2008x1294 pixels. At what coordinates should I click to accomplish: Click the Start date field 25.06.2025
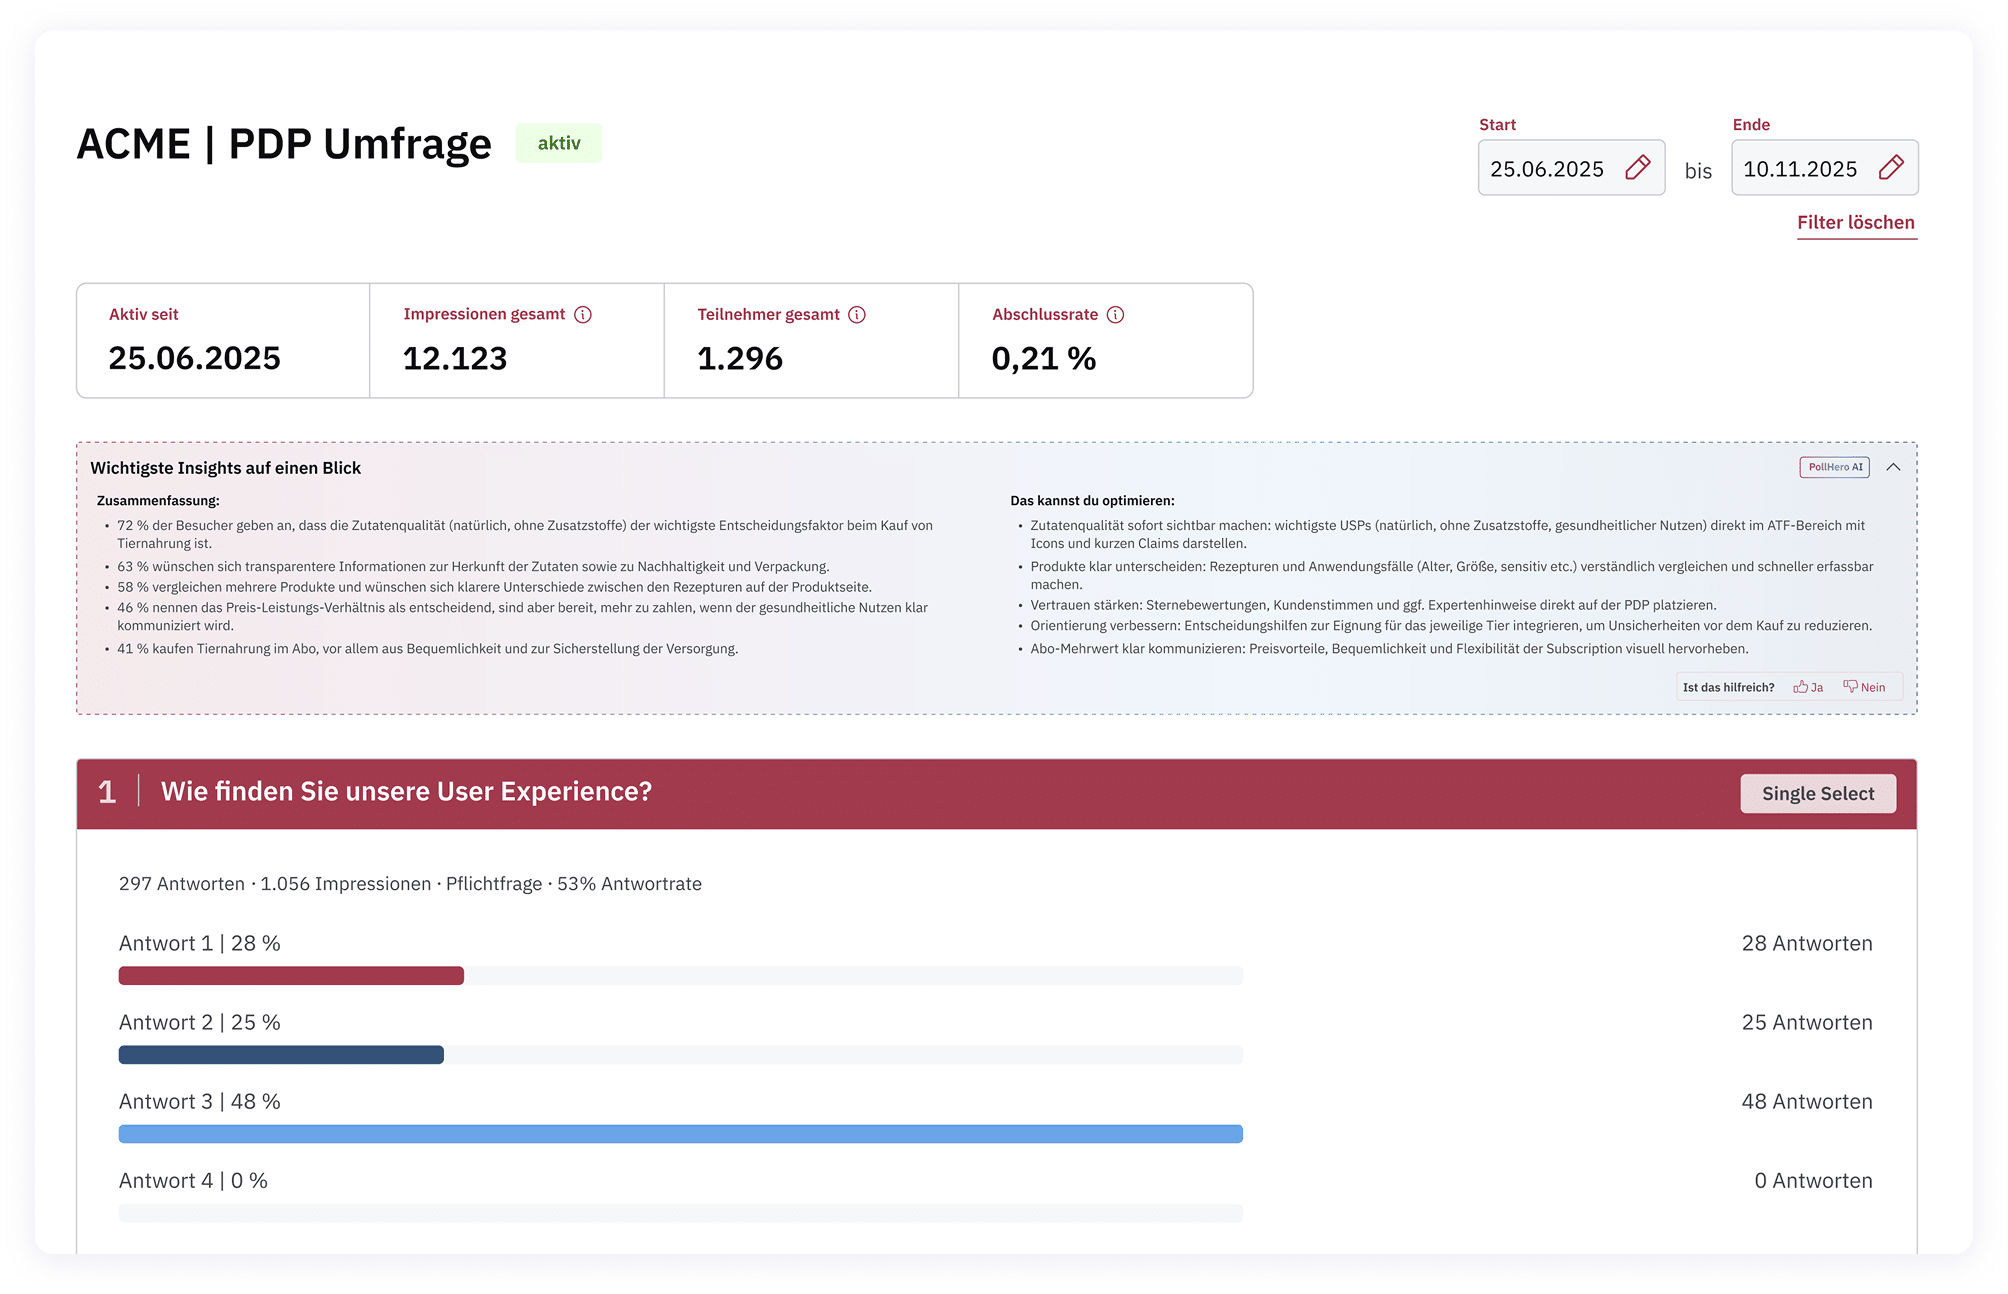[x=1547, y=169]
